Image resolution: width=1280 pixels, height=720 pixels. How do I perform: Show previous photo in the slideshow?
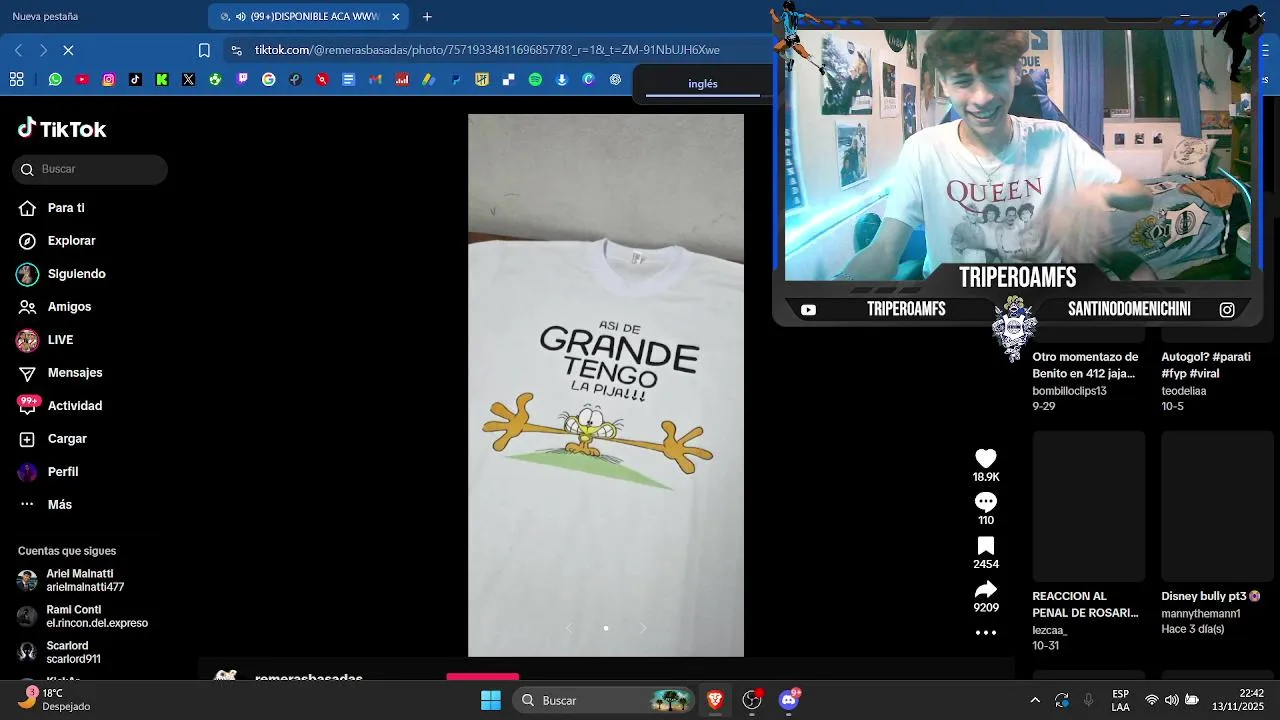click(569, 628)
